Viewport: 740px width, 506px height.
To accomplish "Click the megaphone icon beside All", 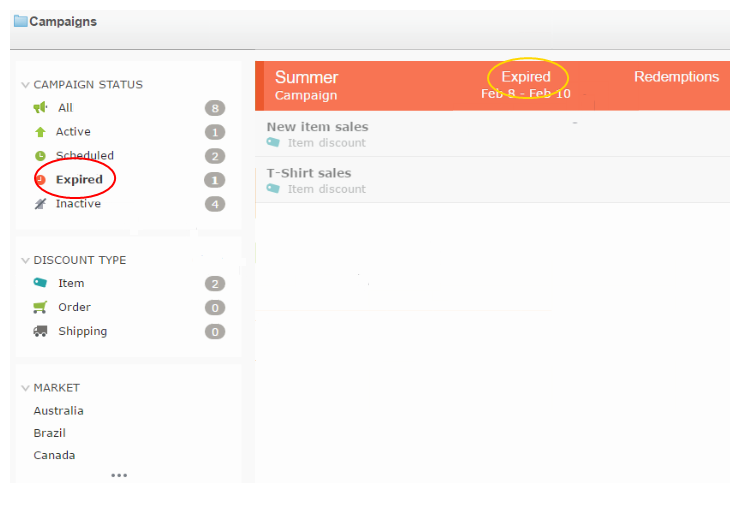I will click(x=40, y=108).
